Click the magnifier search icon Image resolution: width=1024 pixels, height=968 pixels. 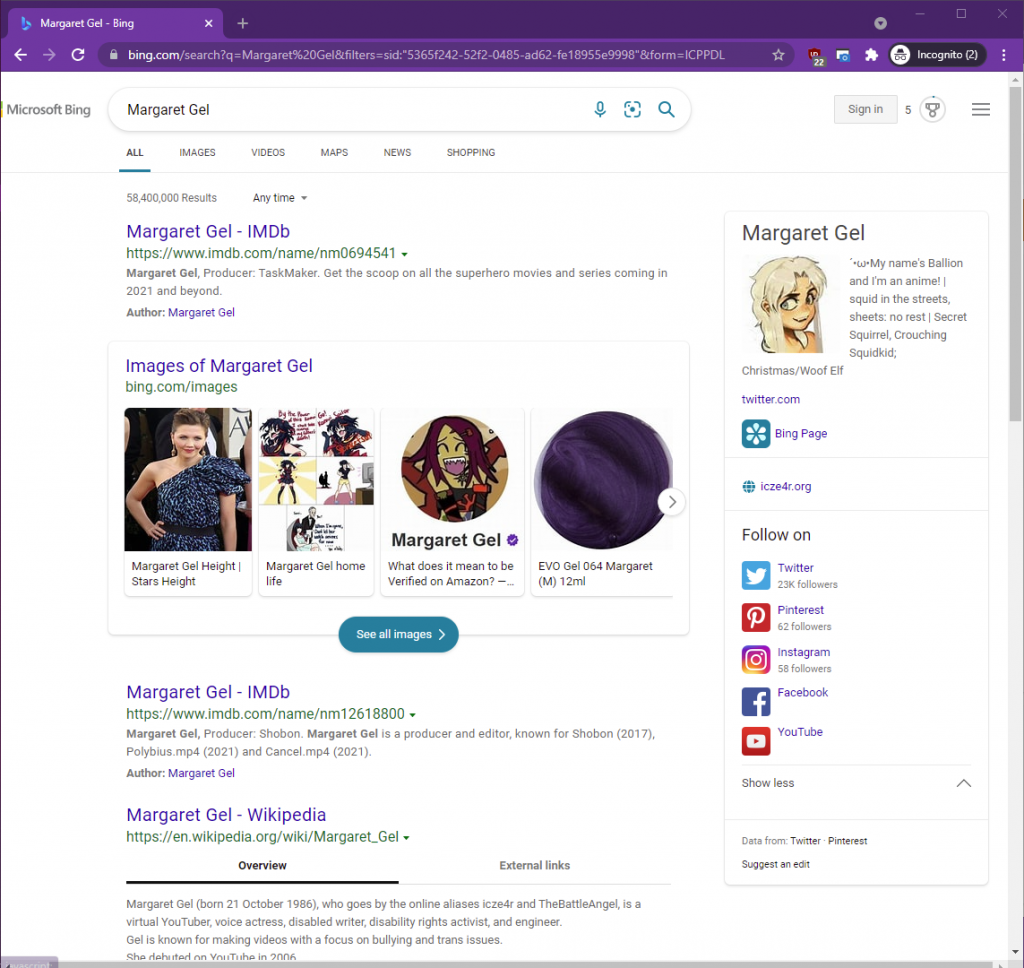tap(666, 109)
